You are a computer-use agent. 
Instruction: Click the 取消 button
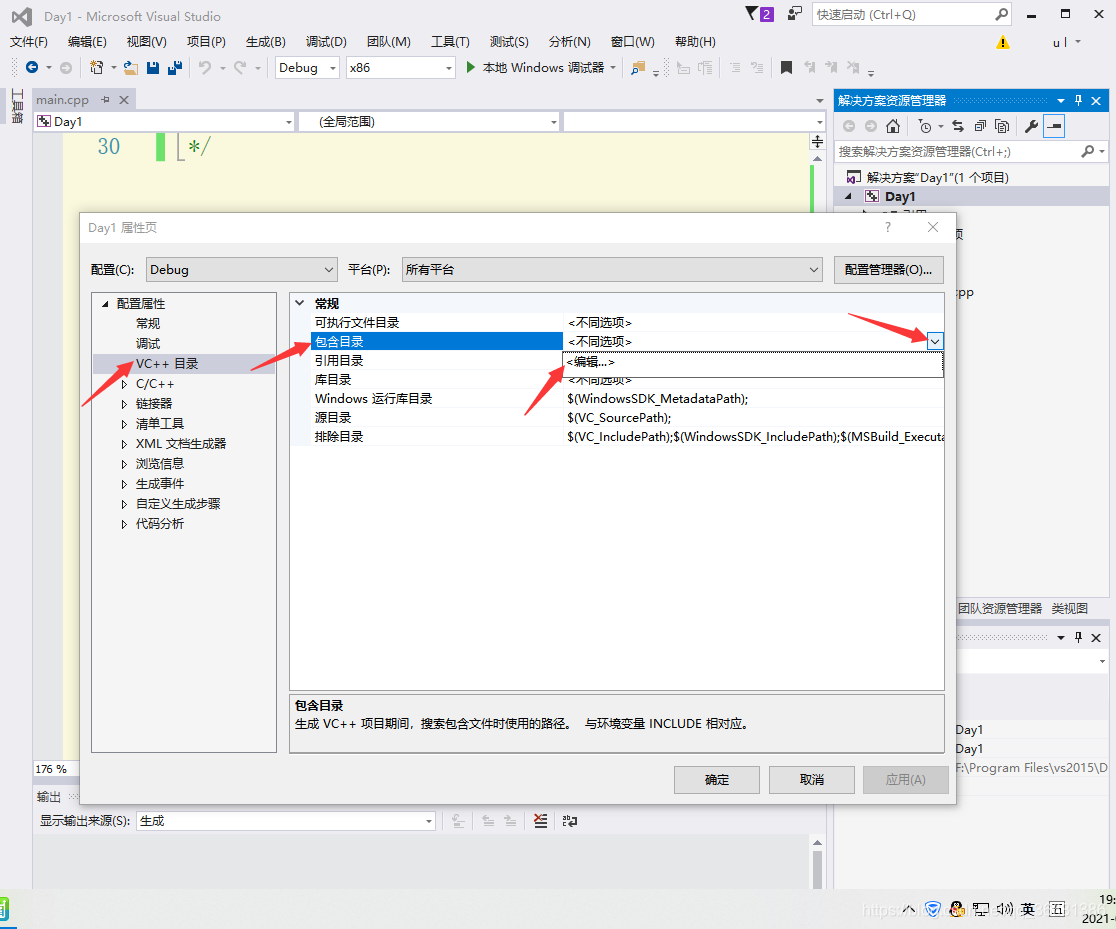[811, 780]
